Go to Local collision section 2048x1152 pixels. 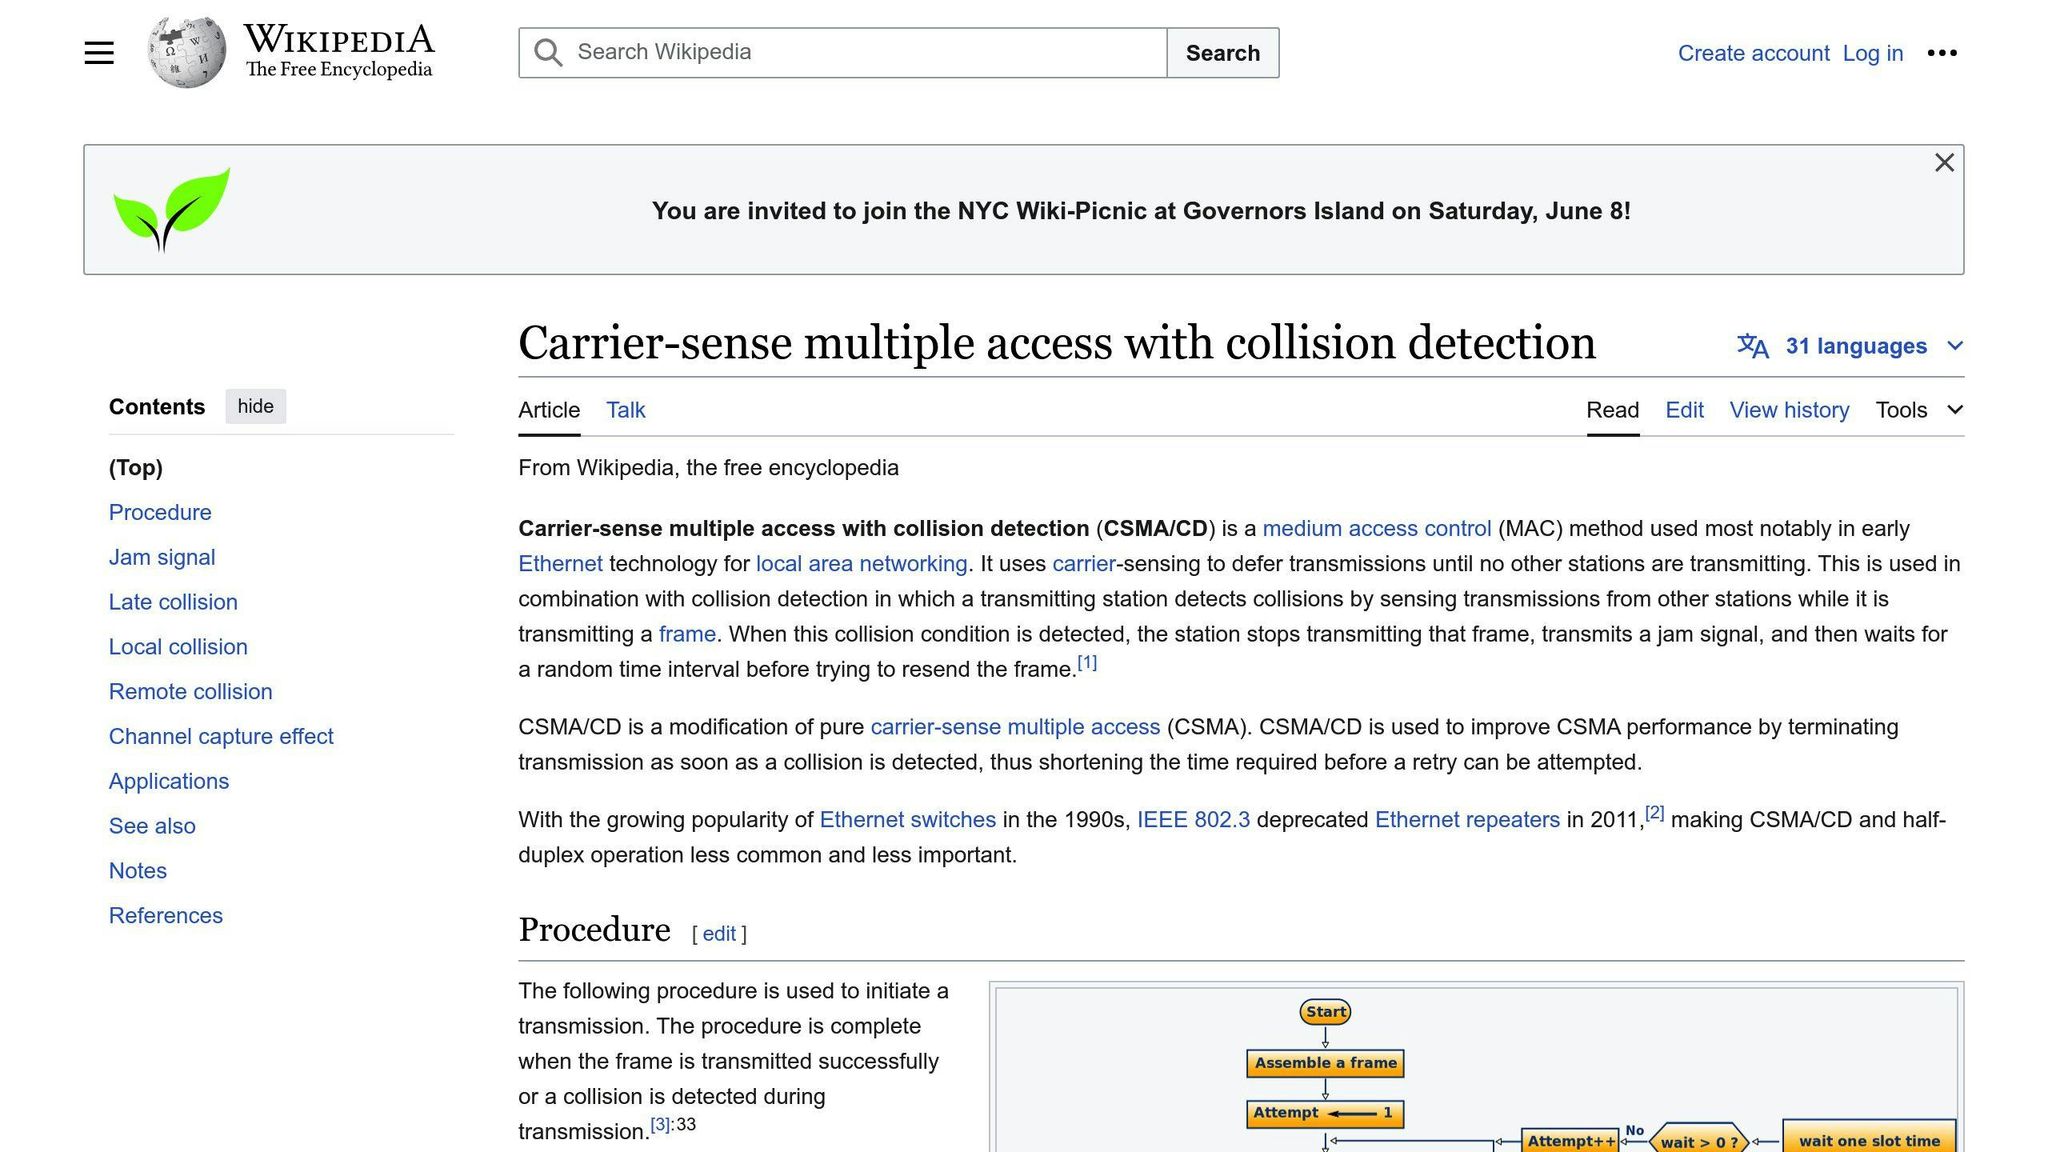click(x=178, y=647)
